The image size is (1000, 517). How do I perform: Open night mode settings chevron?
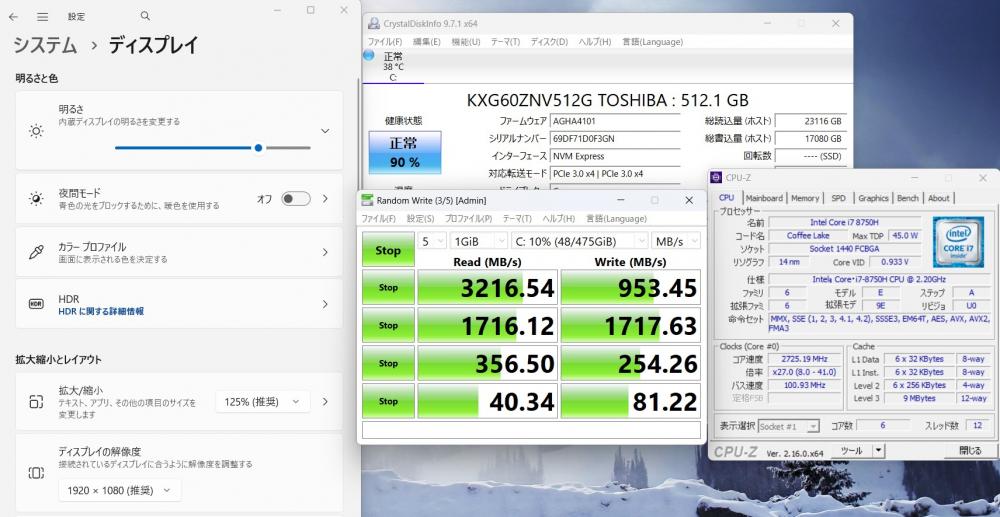tap(325, 199)
